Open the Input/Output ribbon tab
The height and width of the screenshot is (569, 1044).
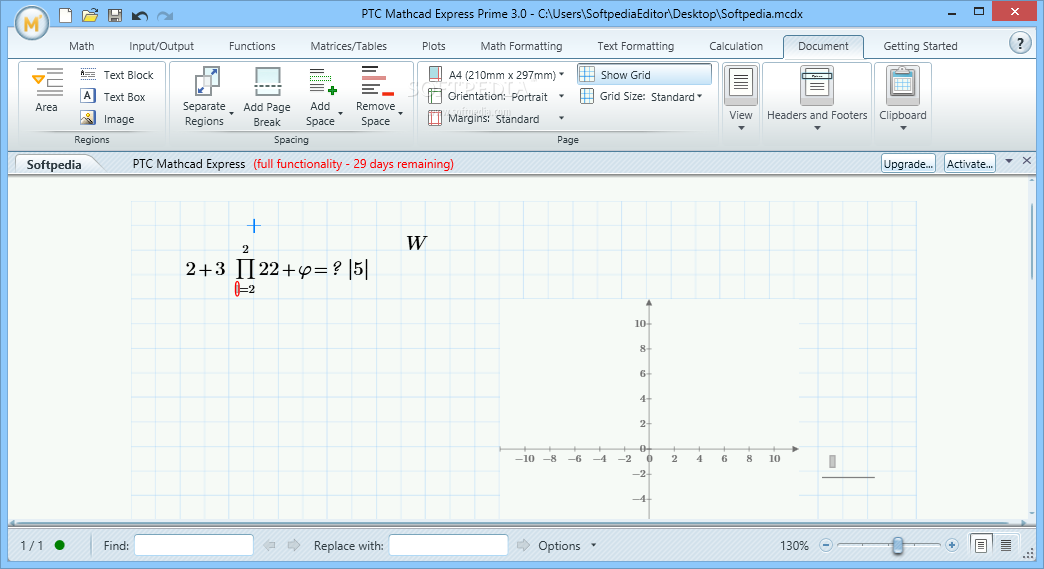pyautogui.click(x=161, y=46)
